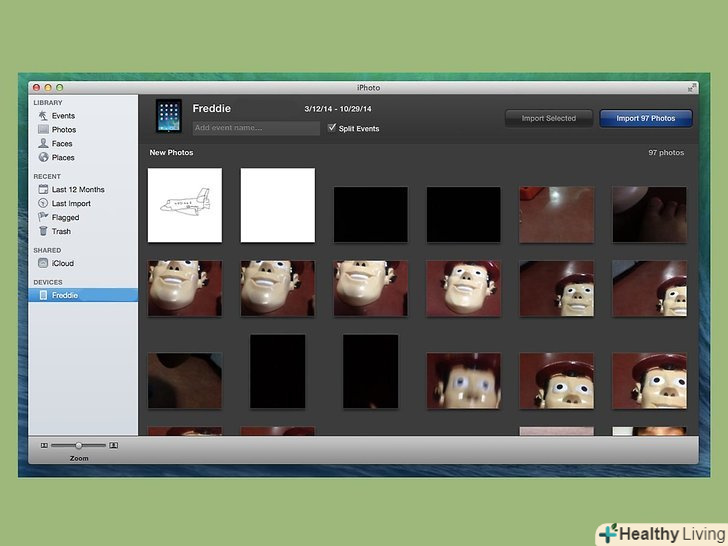Click the iPhoto window title
The image size is (728, 546).
coord(369,87)
